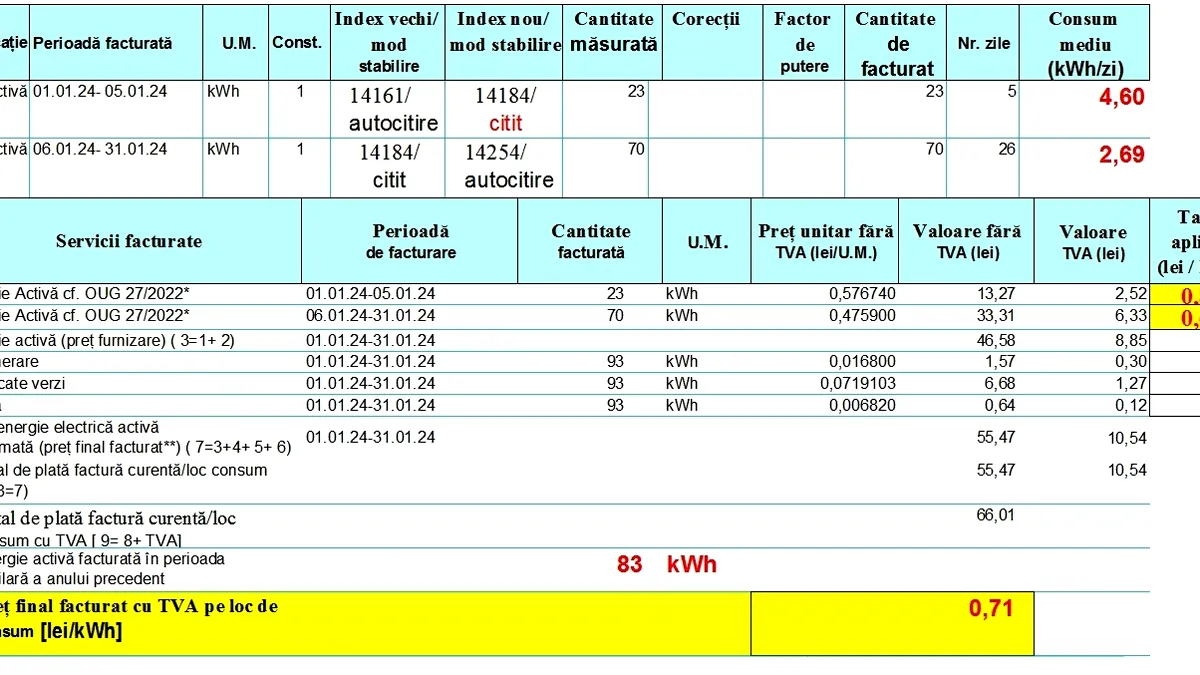Click the total with VAT 66,01
The width and height of the screenshot is (1200, 675).
click(x=997, y=514)
